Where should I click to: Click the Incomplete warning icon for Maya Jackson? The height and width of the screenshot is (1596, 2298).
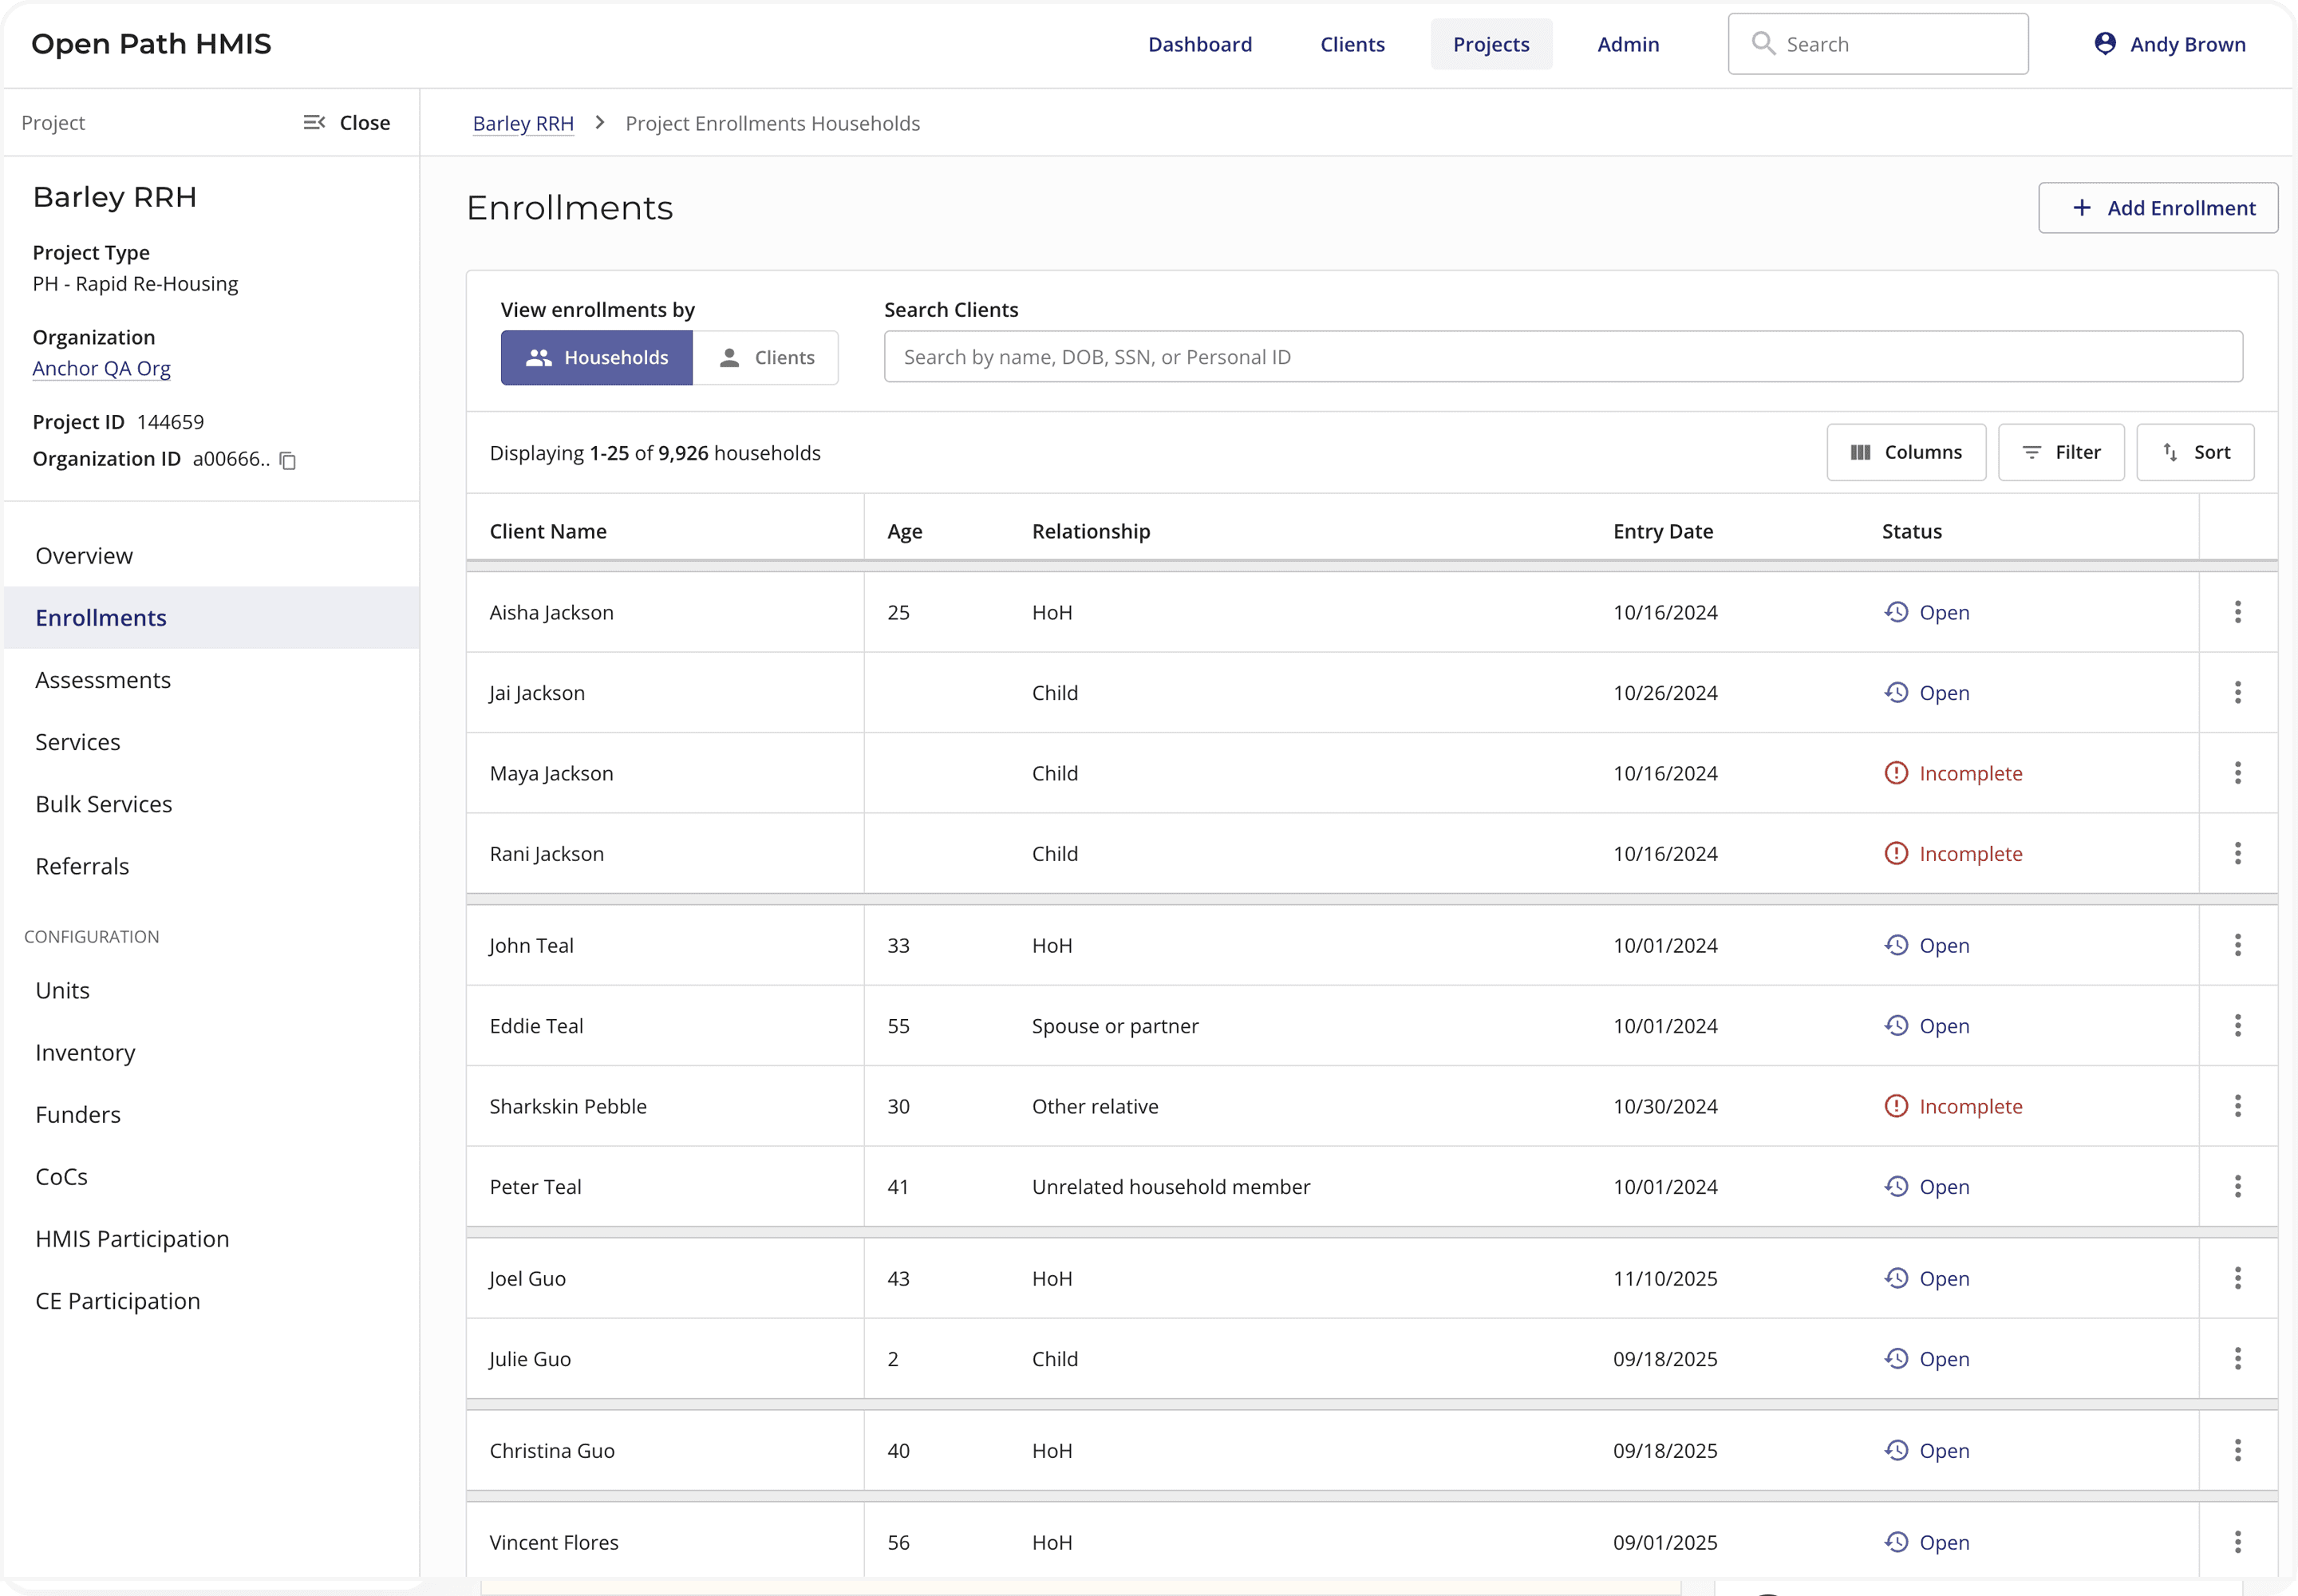[1898, 772]
